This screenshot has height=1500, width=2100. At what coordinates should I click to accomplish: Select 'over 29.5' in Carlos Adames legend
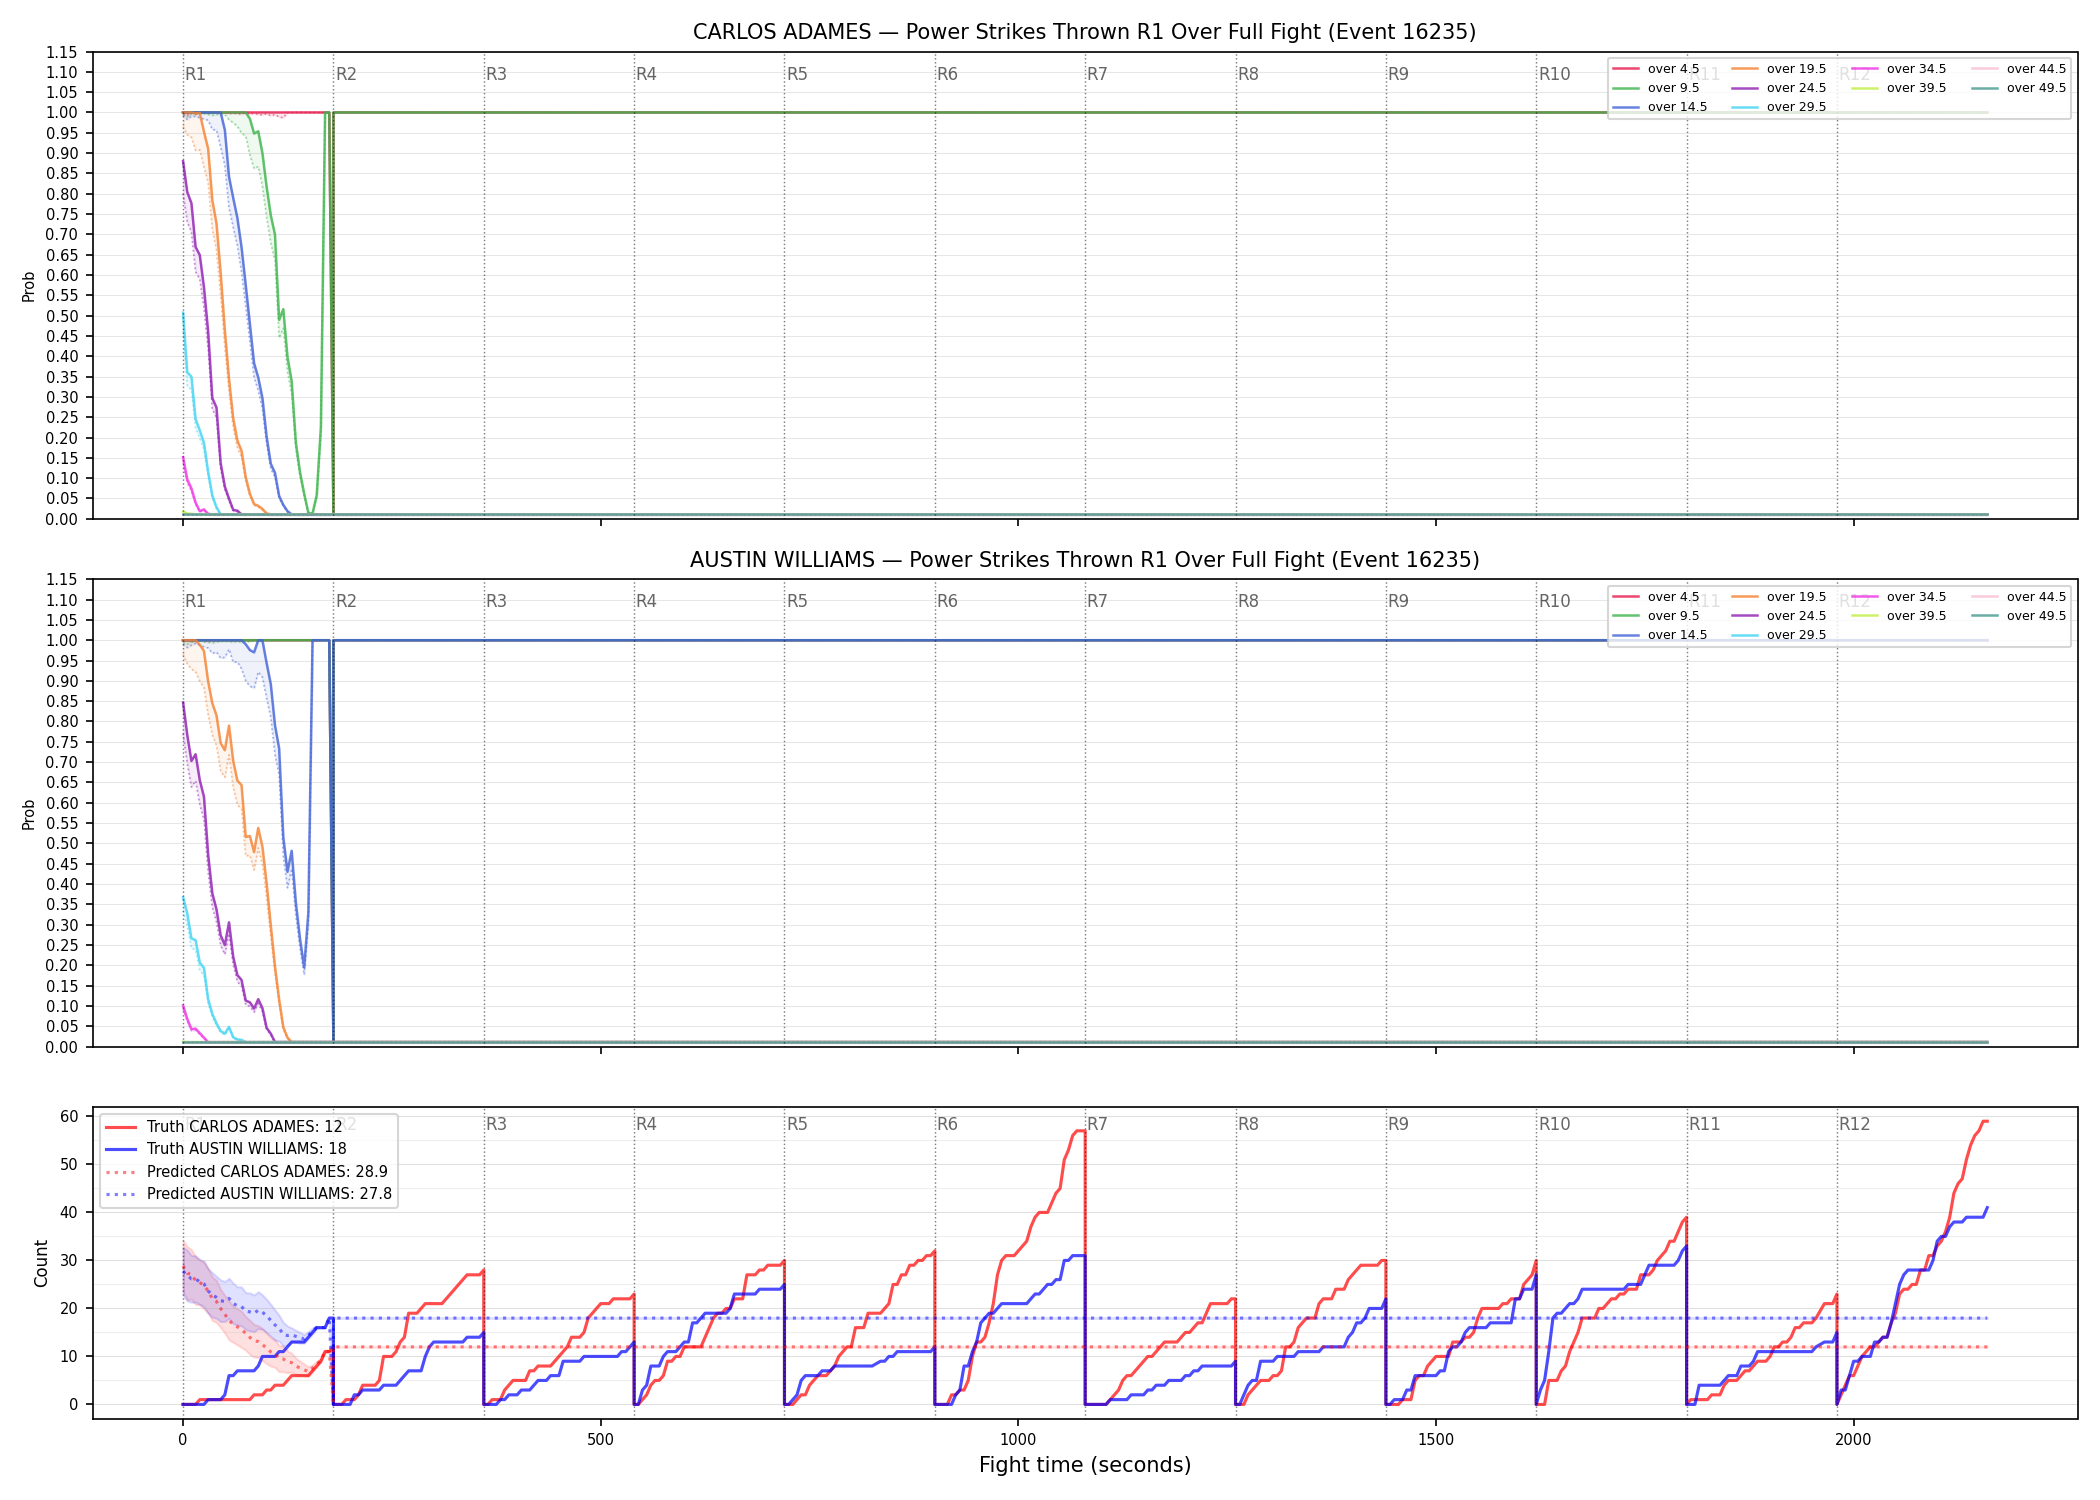[1779, 107]
